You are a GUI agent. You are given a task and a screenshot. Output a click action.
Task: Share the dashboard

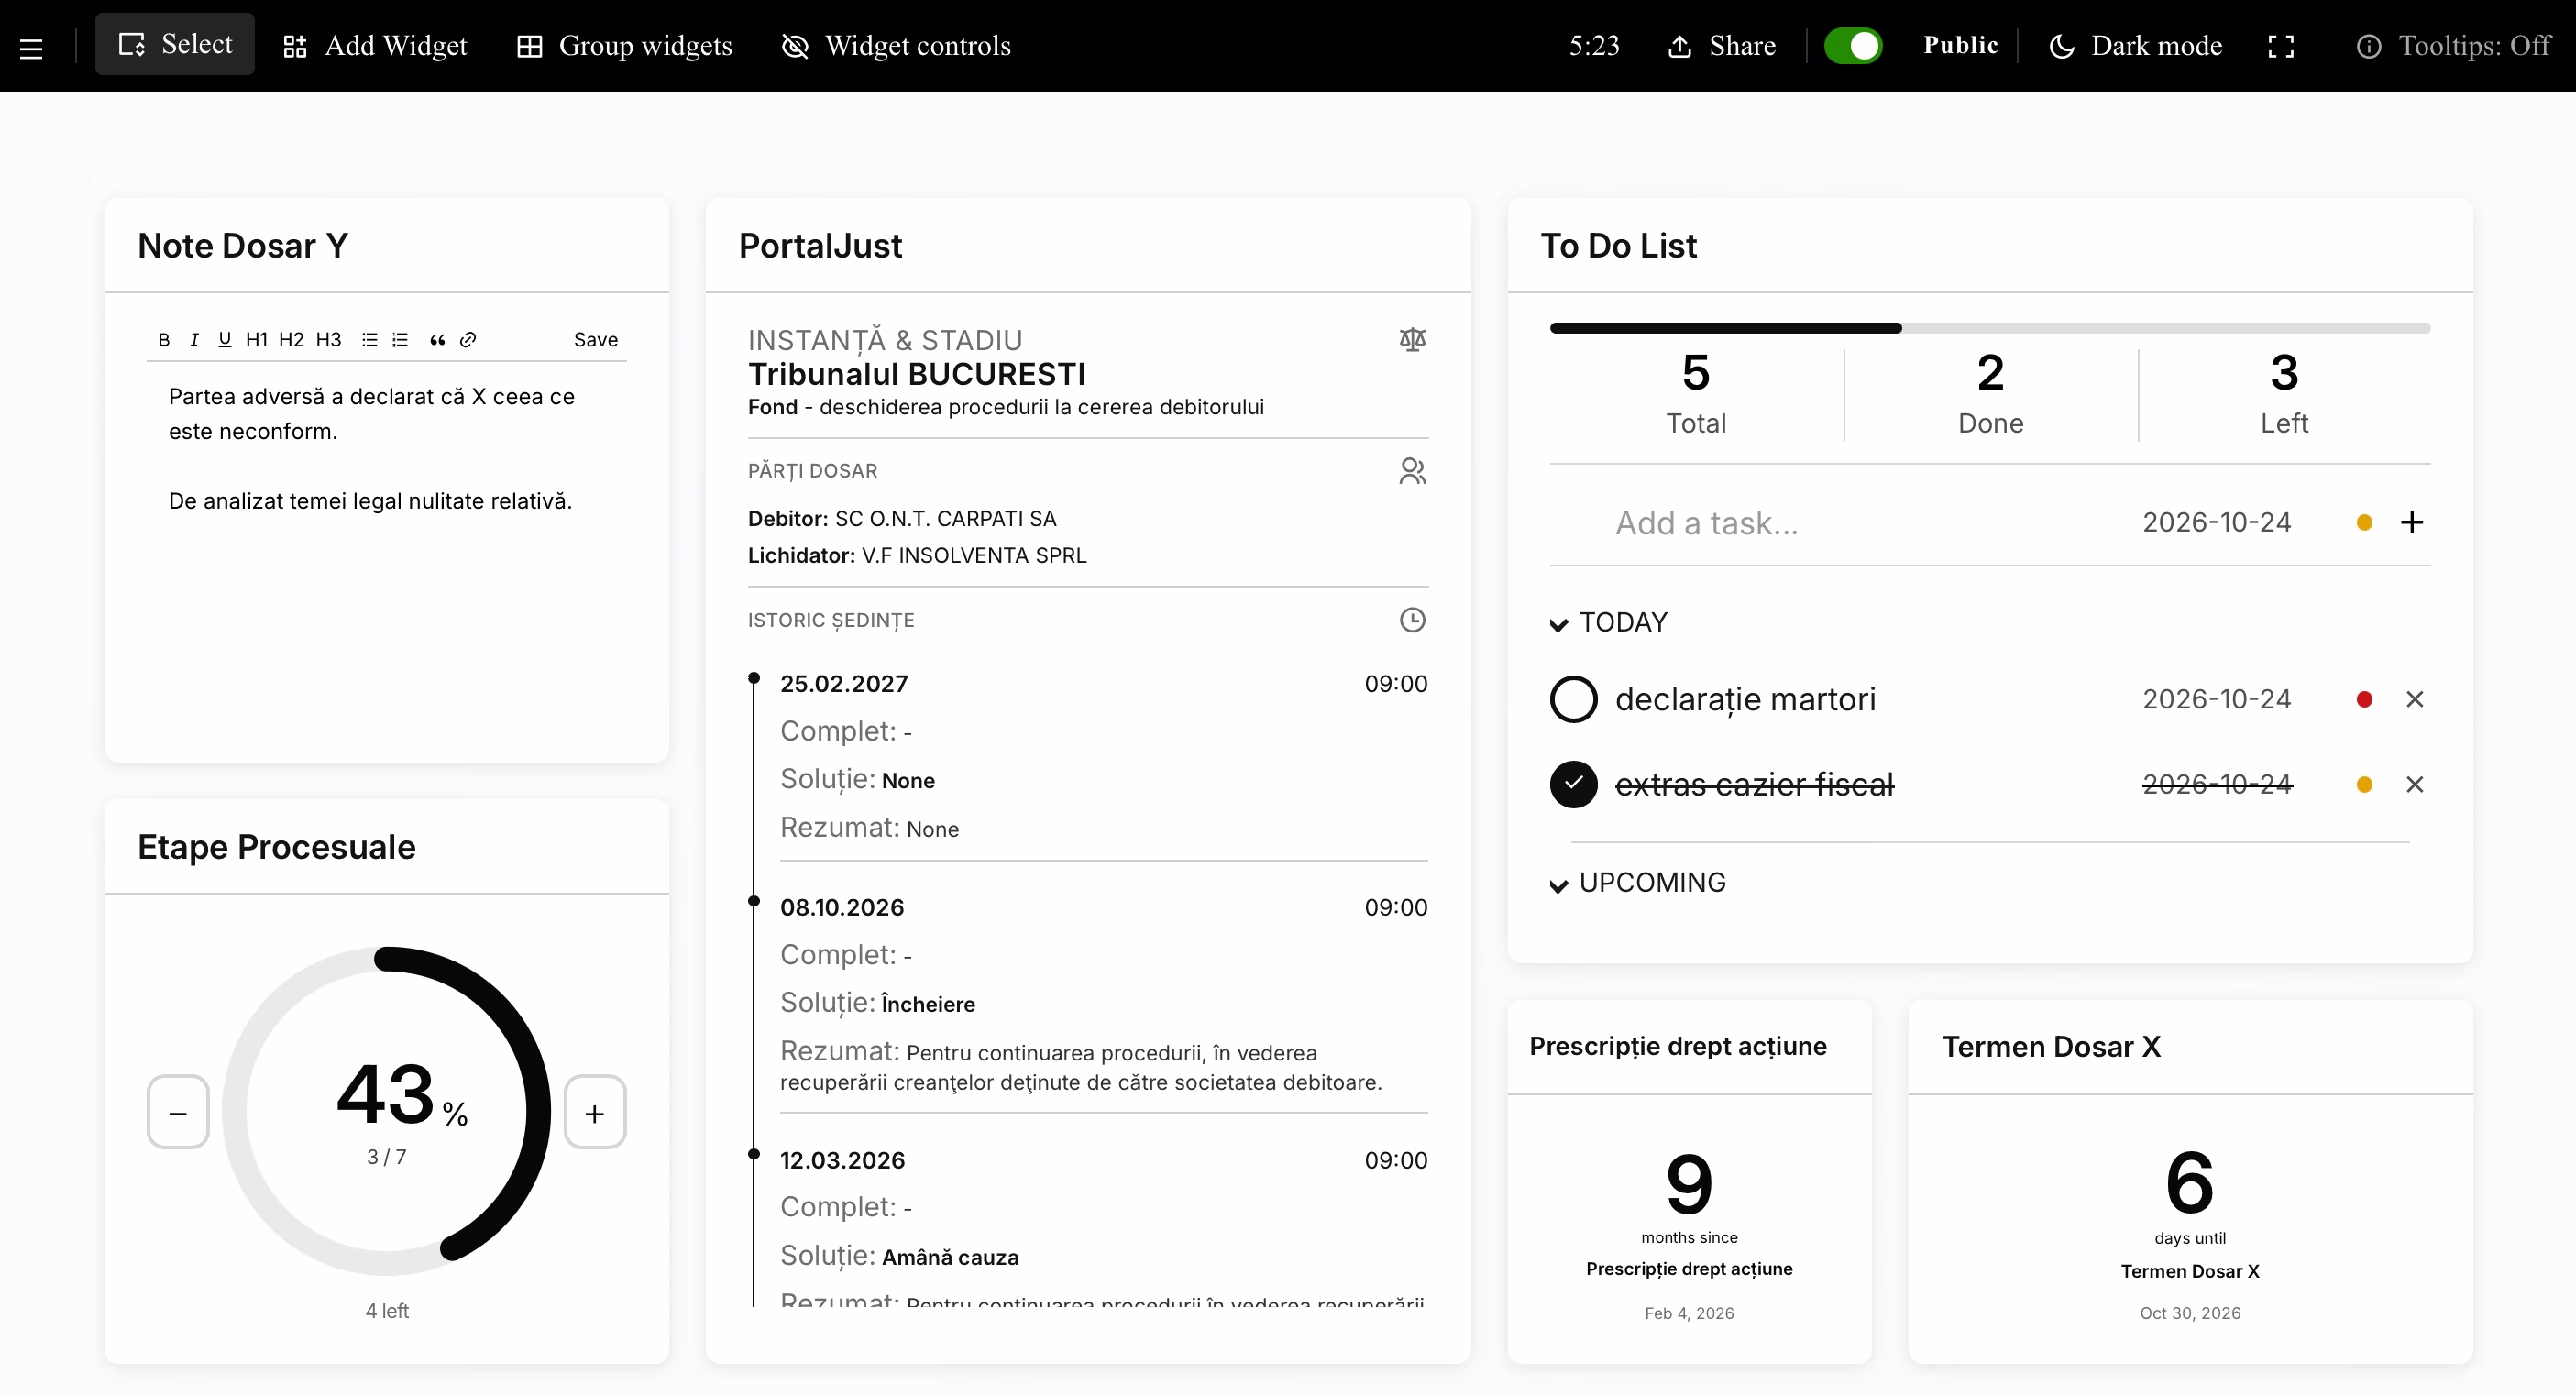[1721, 46]
